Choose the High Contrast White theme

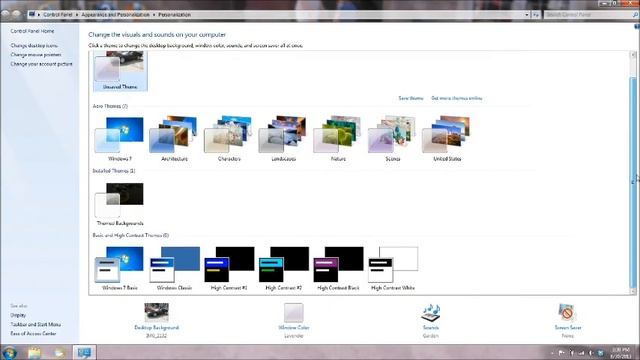(393, 268)
